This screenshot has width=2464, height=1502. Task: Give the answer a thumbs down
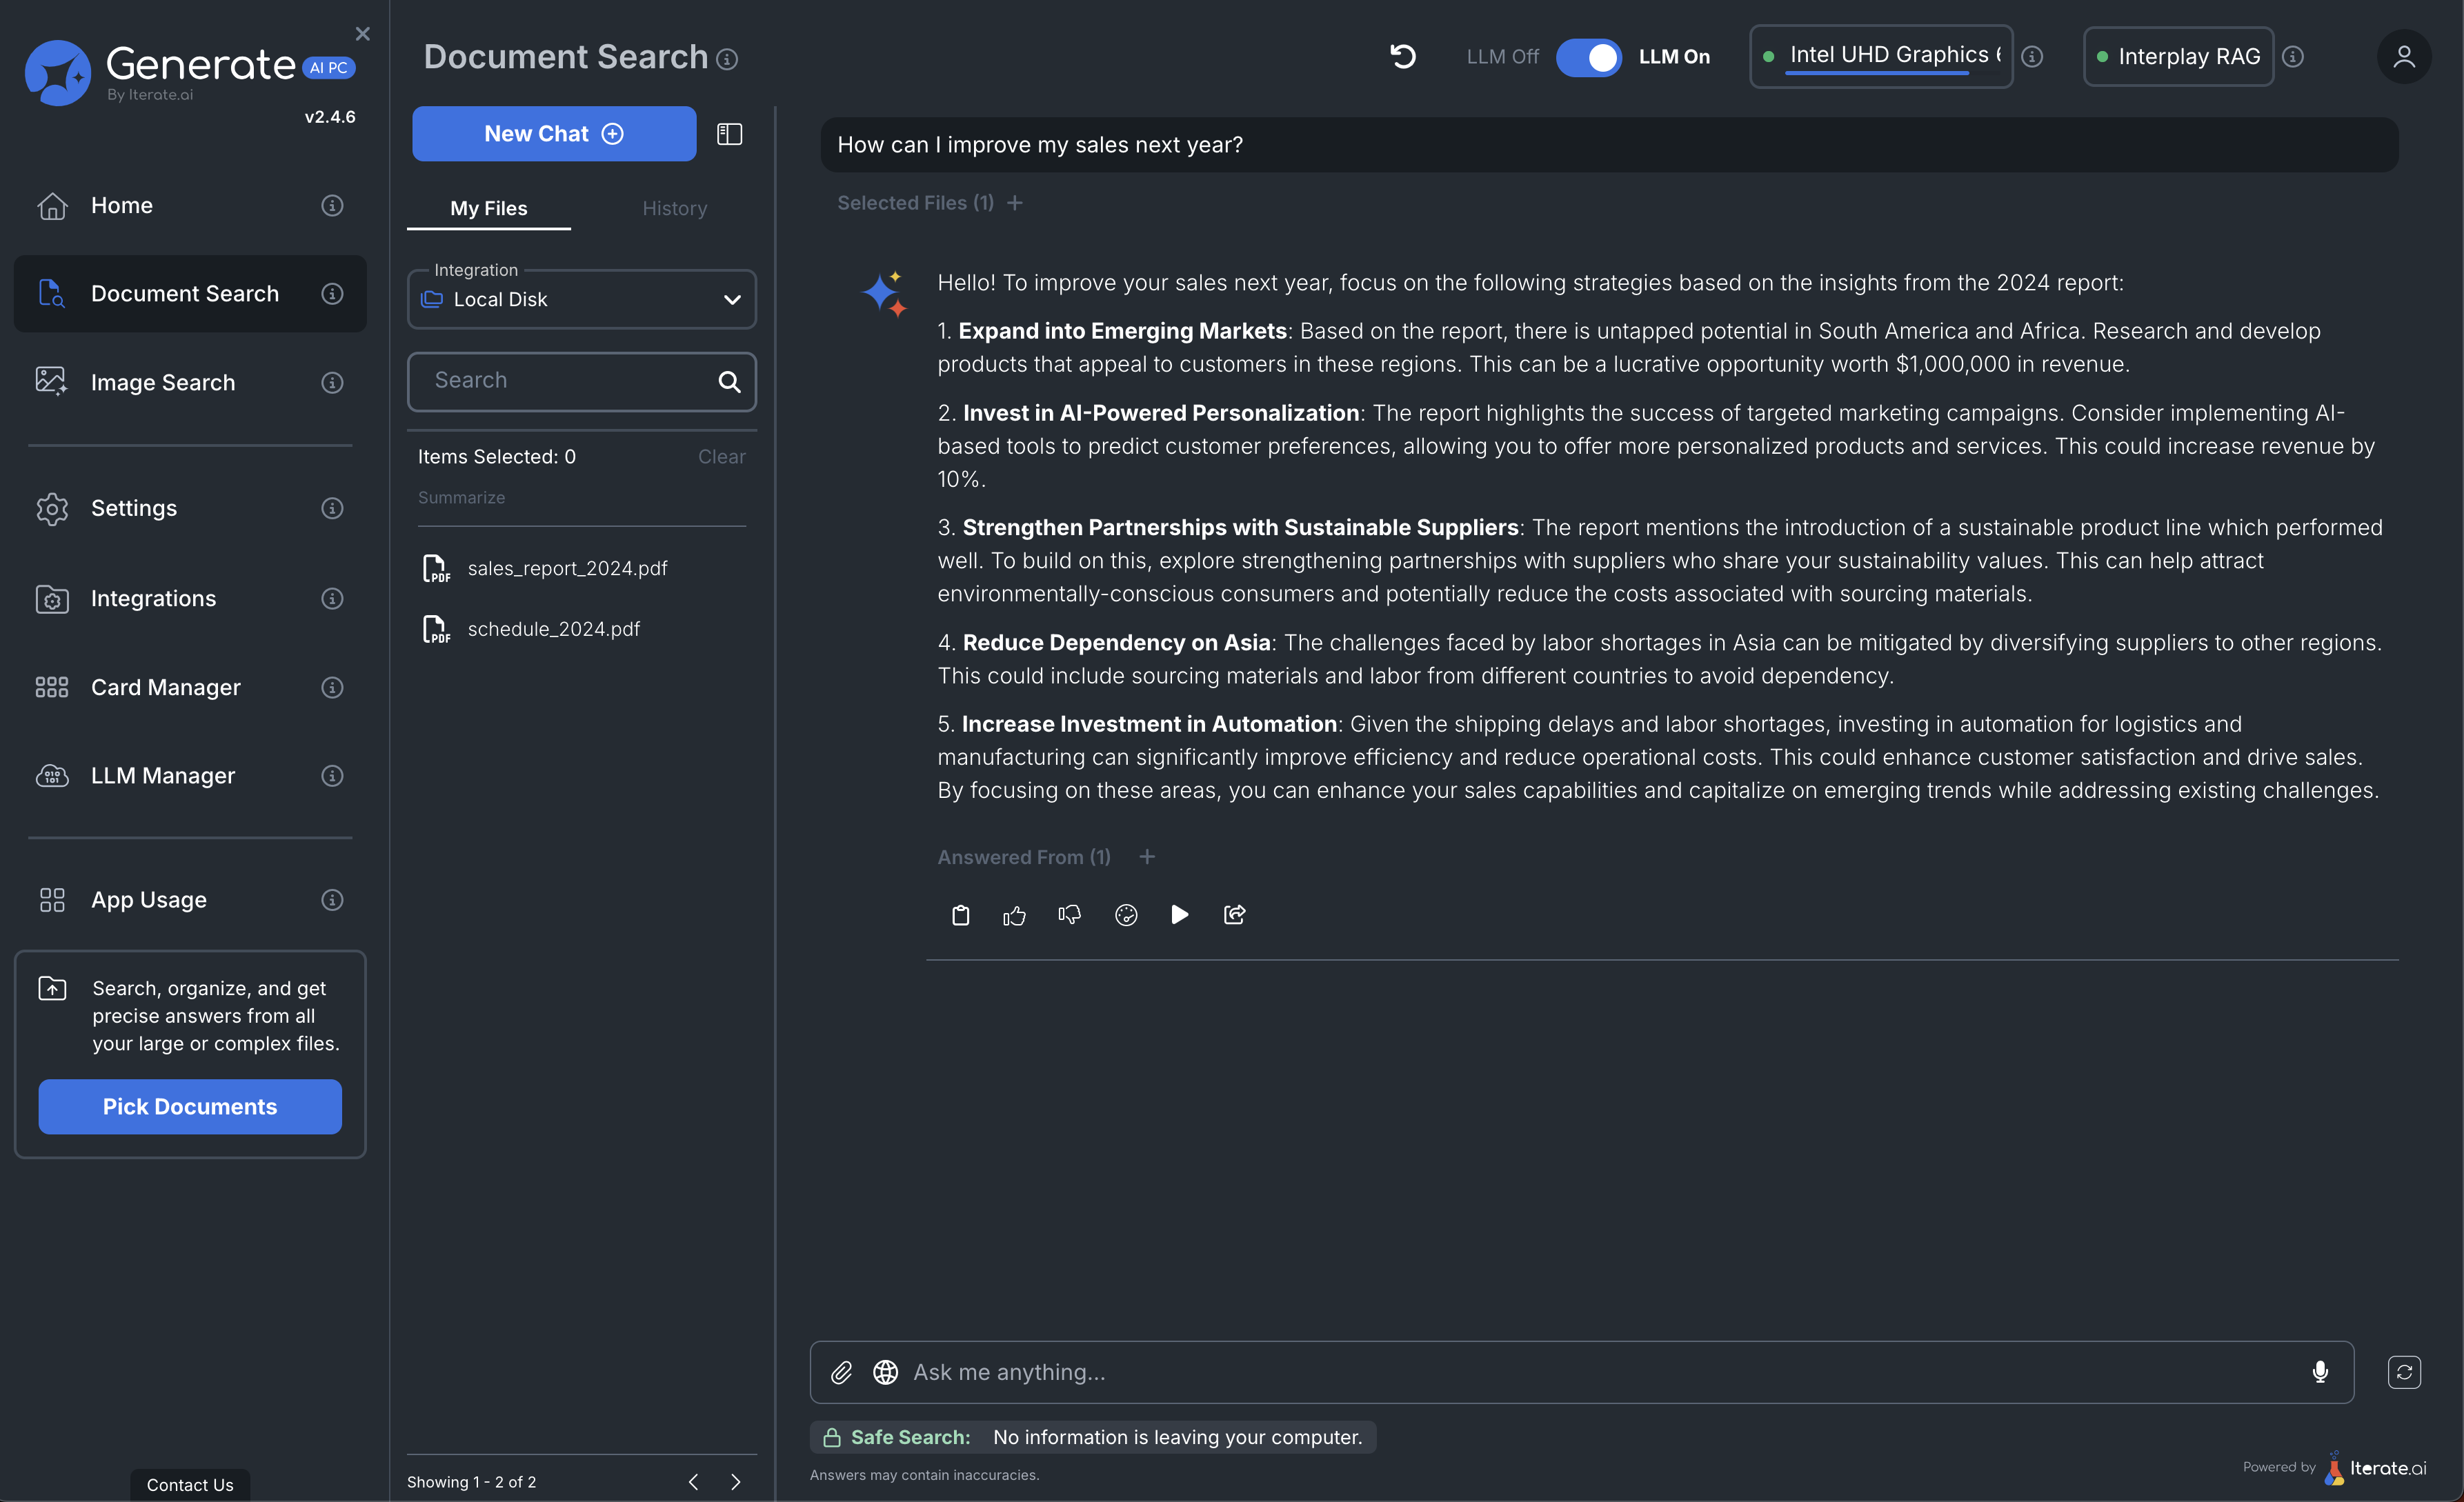(x=1069, y=914)
